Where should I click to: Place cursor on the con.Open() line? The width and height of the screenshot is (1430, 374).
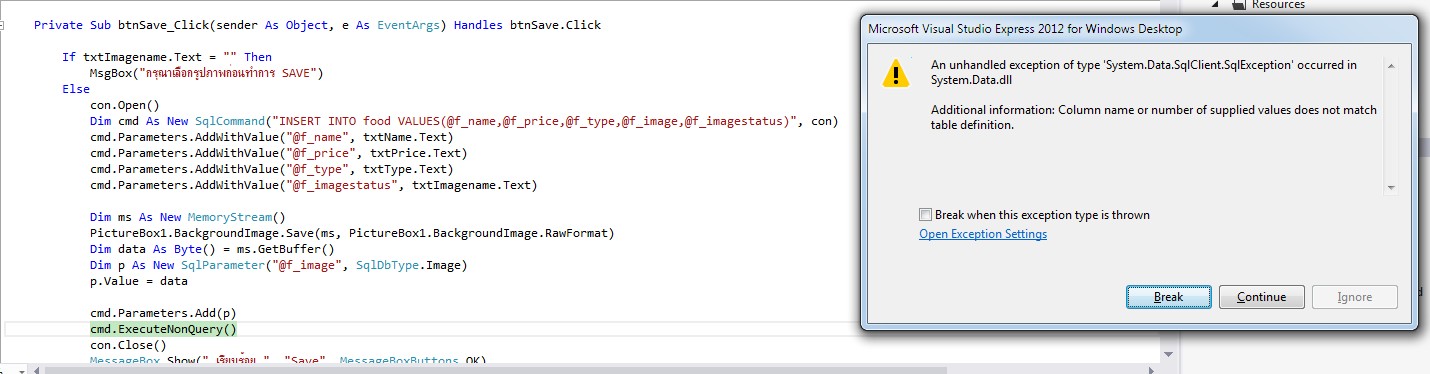tap(125, 105)
